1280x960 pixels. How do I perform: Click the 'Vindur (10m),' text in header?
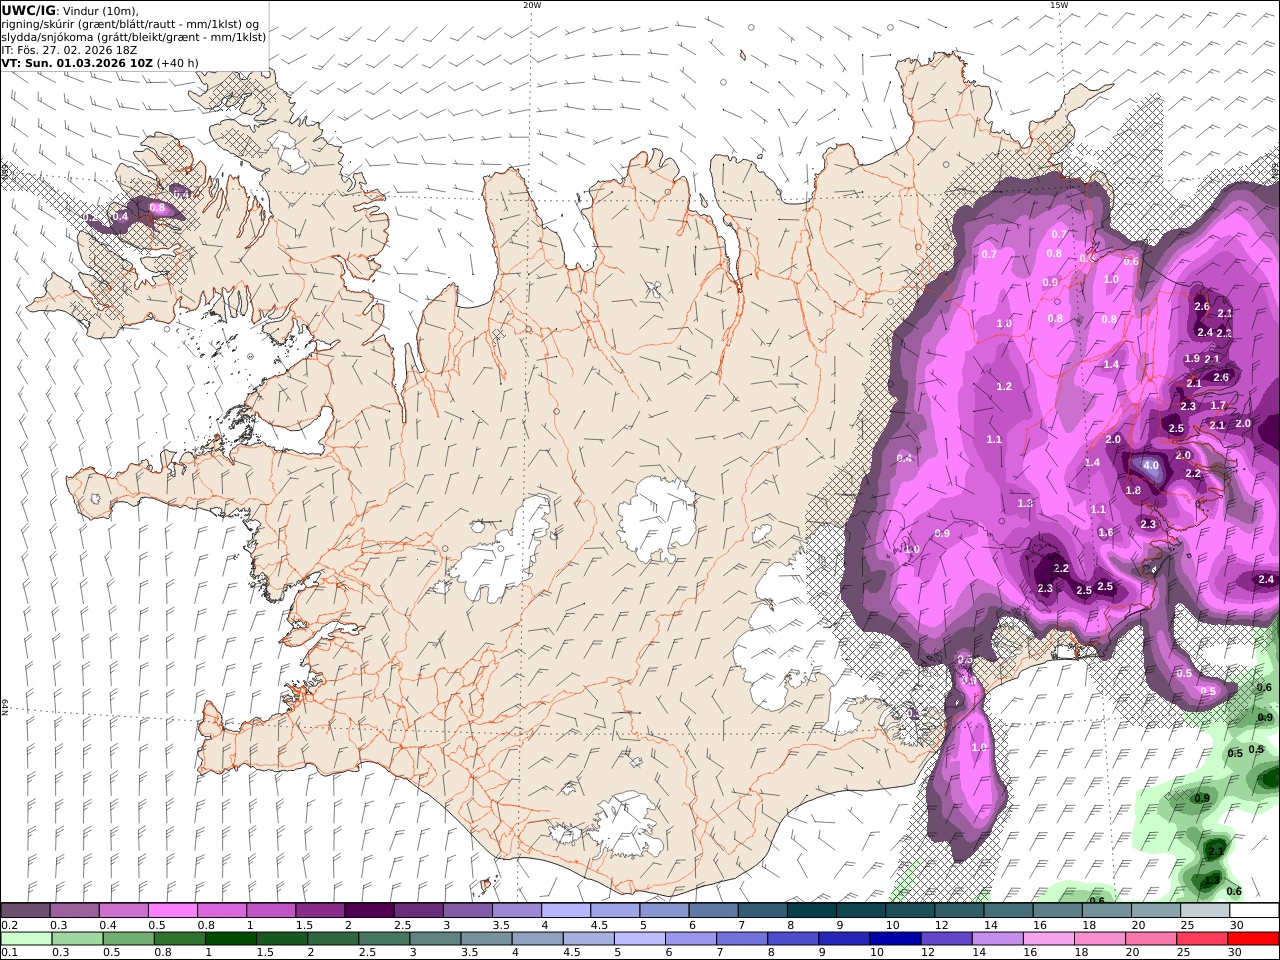101,11
